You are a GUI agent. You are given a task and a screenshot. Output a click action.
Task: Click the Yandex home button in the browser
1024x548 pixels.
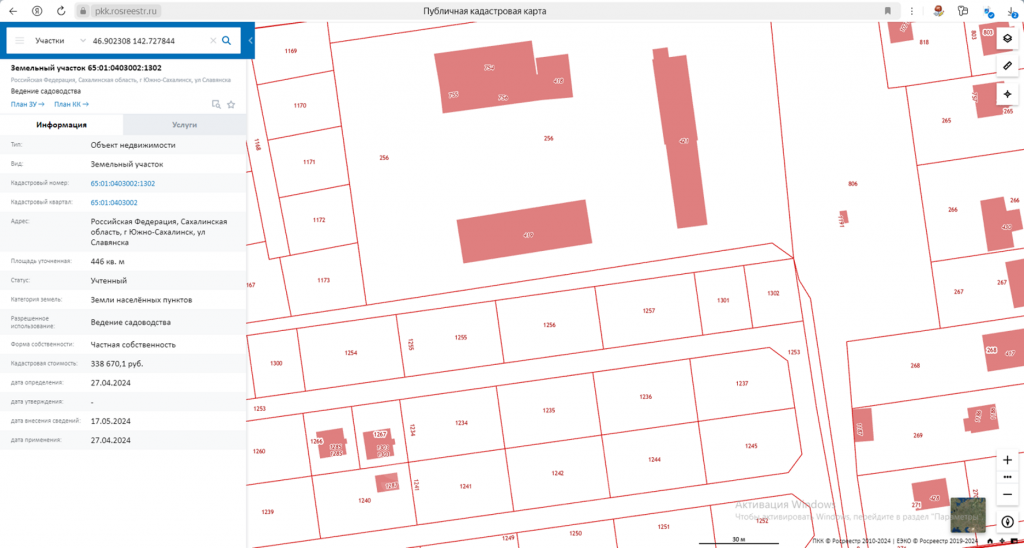point(38,11)
